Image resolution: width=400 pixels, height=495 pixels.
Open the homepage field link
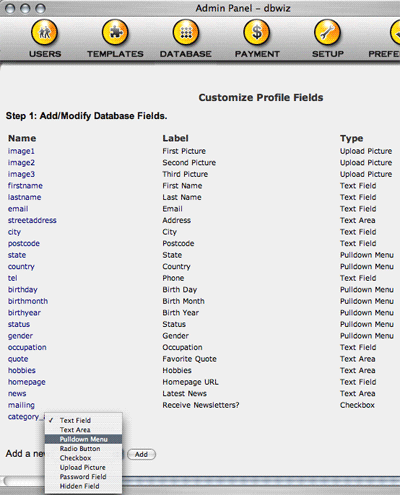27,382
